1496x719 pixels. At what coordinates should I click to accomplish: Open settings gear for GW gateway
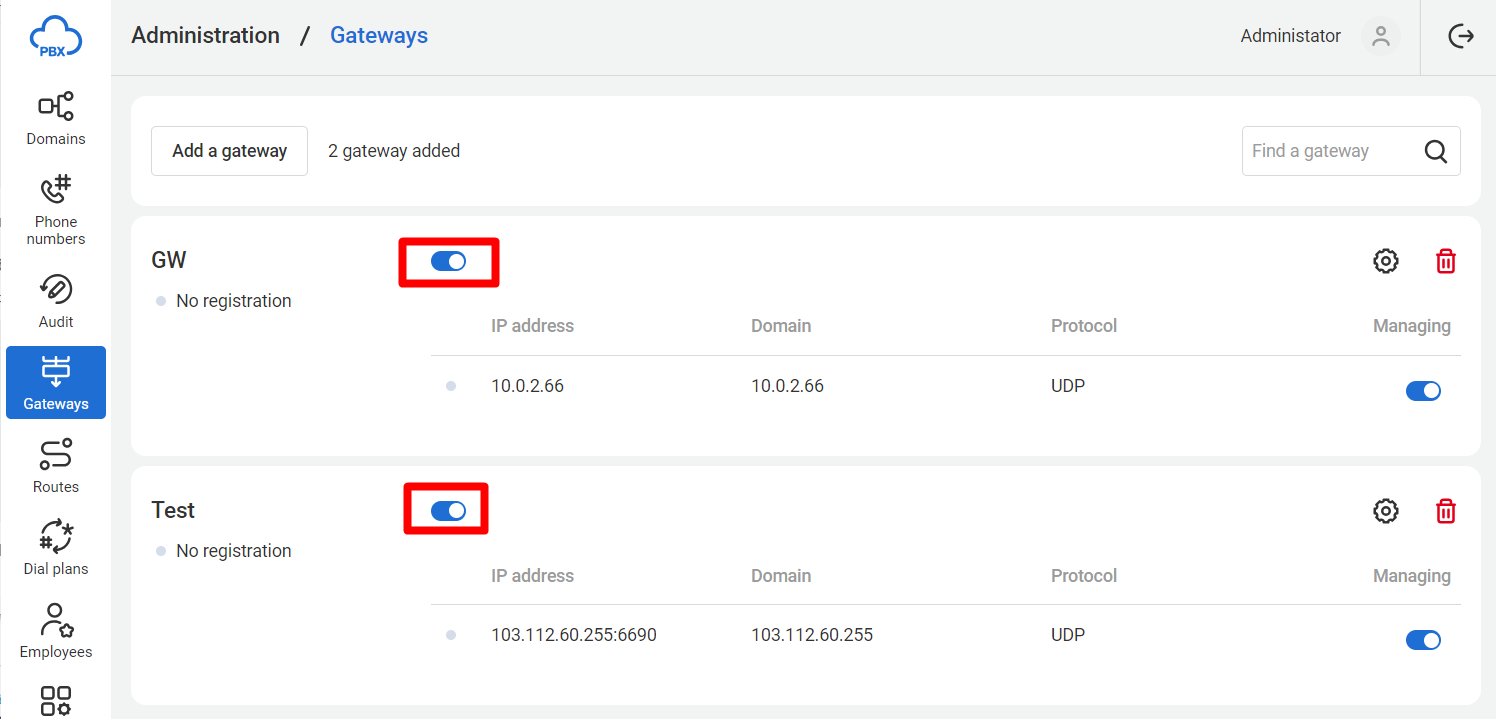click(1385, 261)
